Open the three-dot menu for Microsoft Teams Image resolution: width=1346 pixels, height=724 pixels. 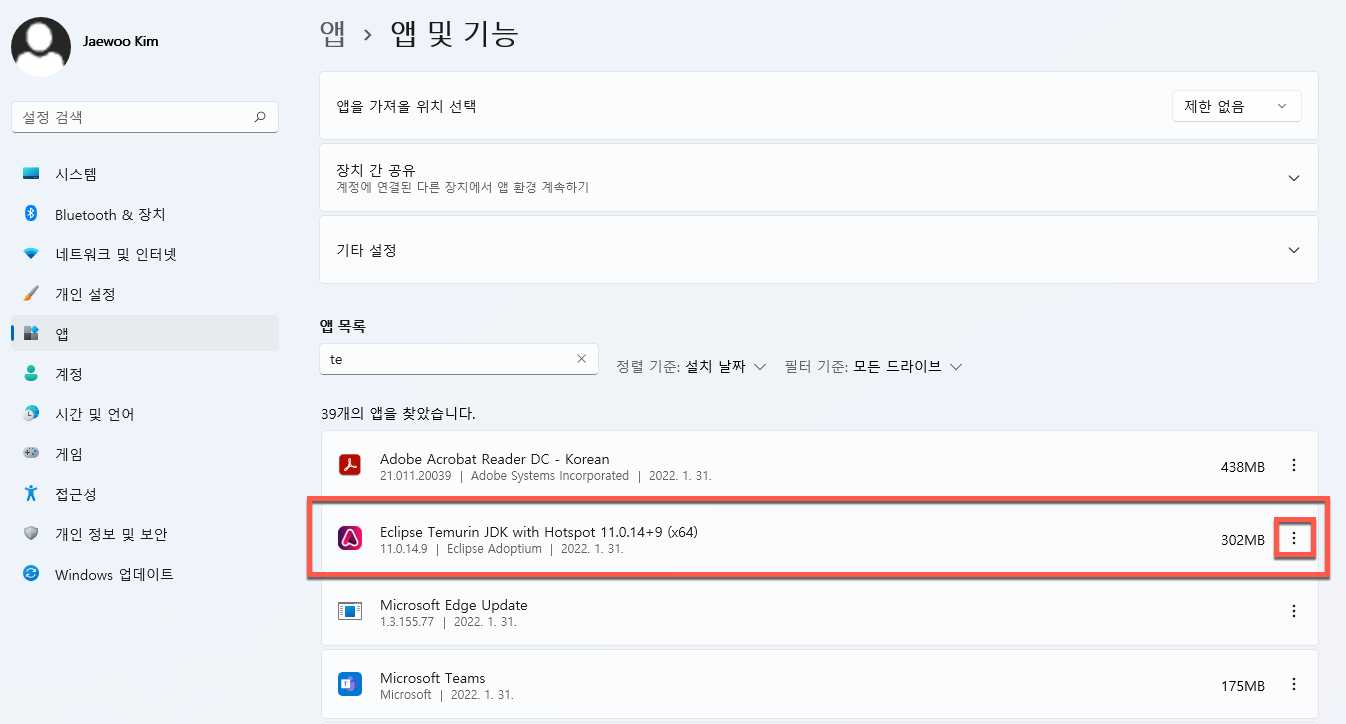(x=1294, y=684)
